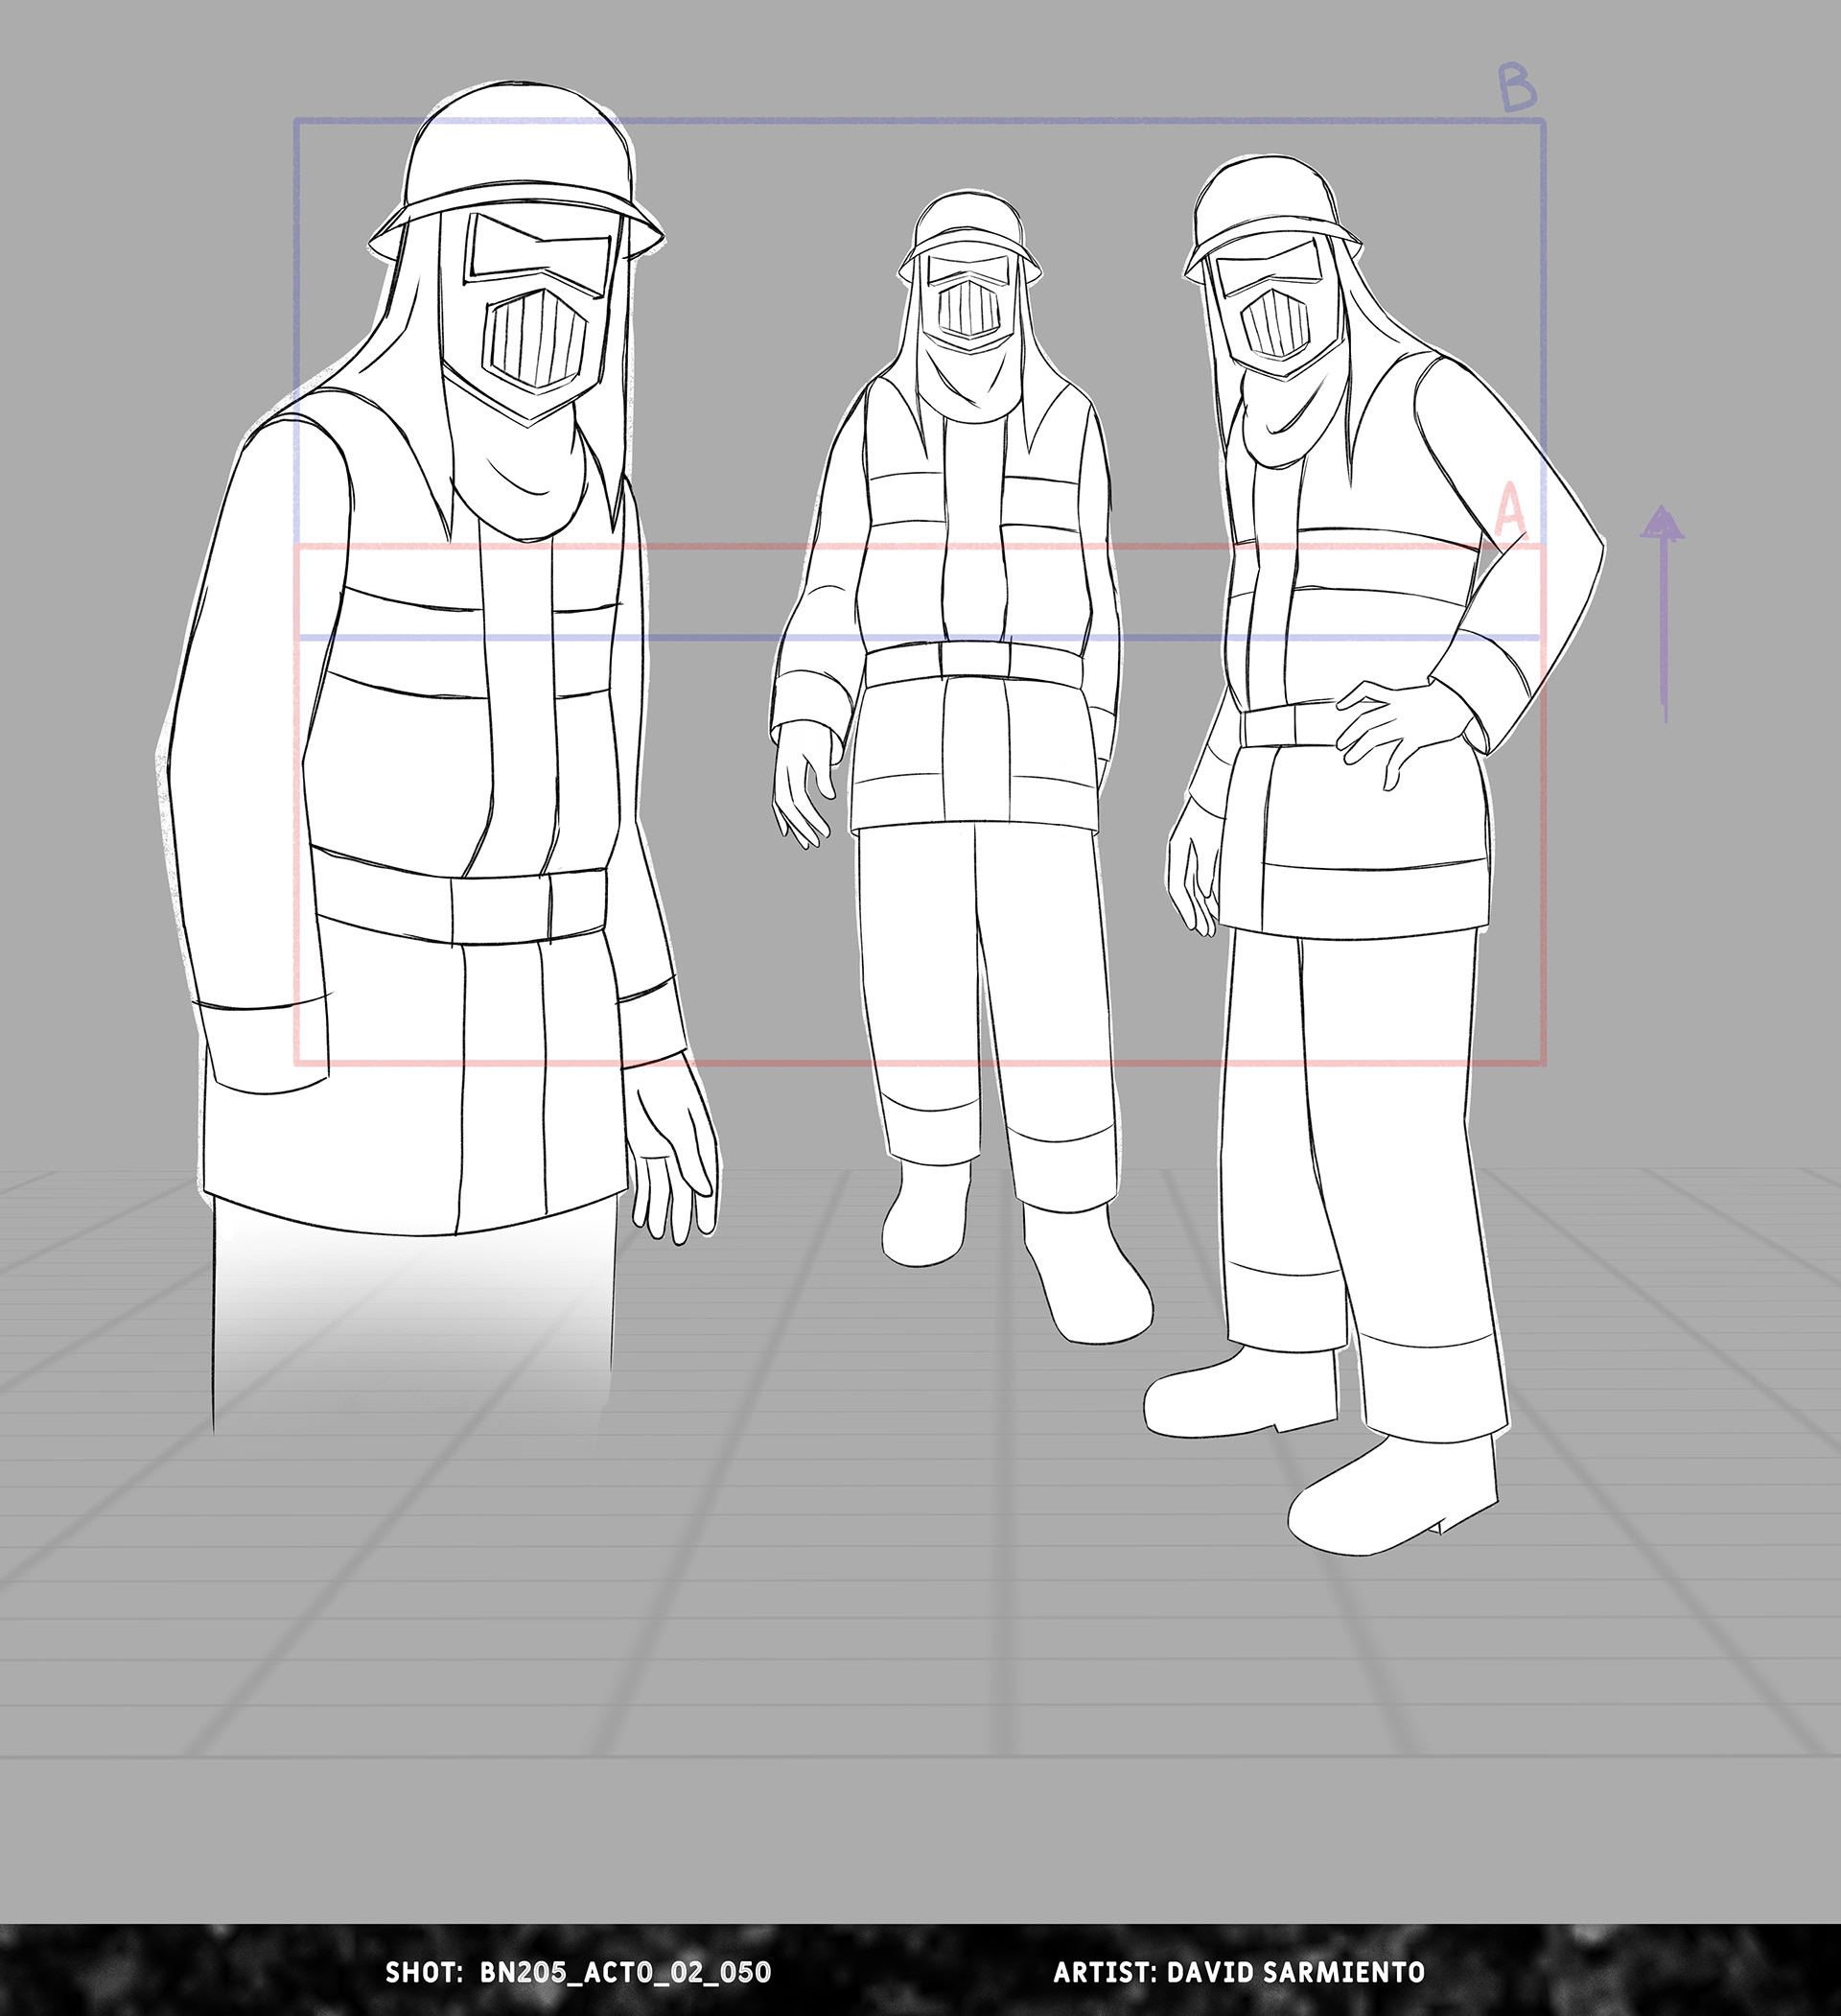Click the blue letter B frame label
The width and height of the screenshot is (1841, 2016).
[x=1518, y=89]
